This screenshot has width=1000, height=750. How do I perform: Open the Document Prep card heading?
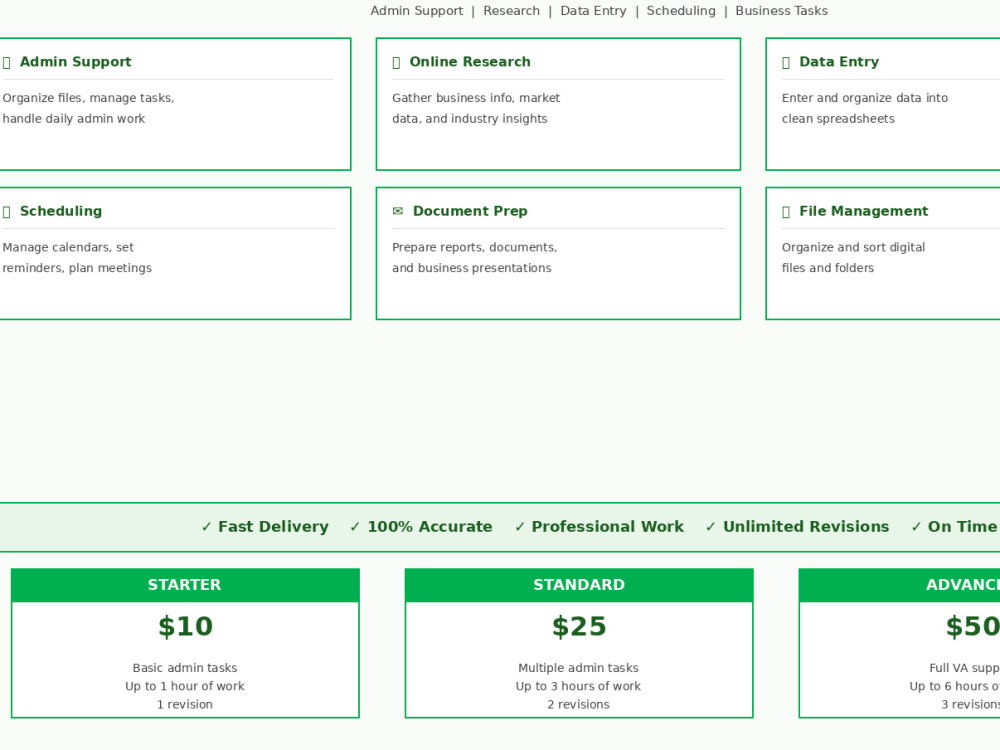click(x=470, y=211)
